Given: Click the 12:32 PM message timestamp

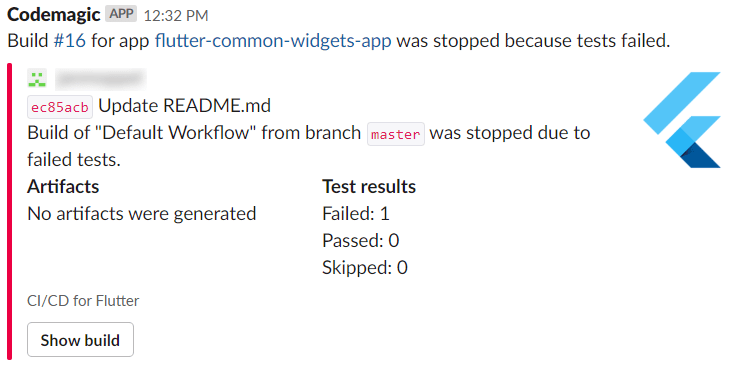Looking at the screenshot, I should click(x=176, y=16).
